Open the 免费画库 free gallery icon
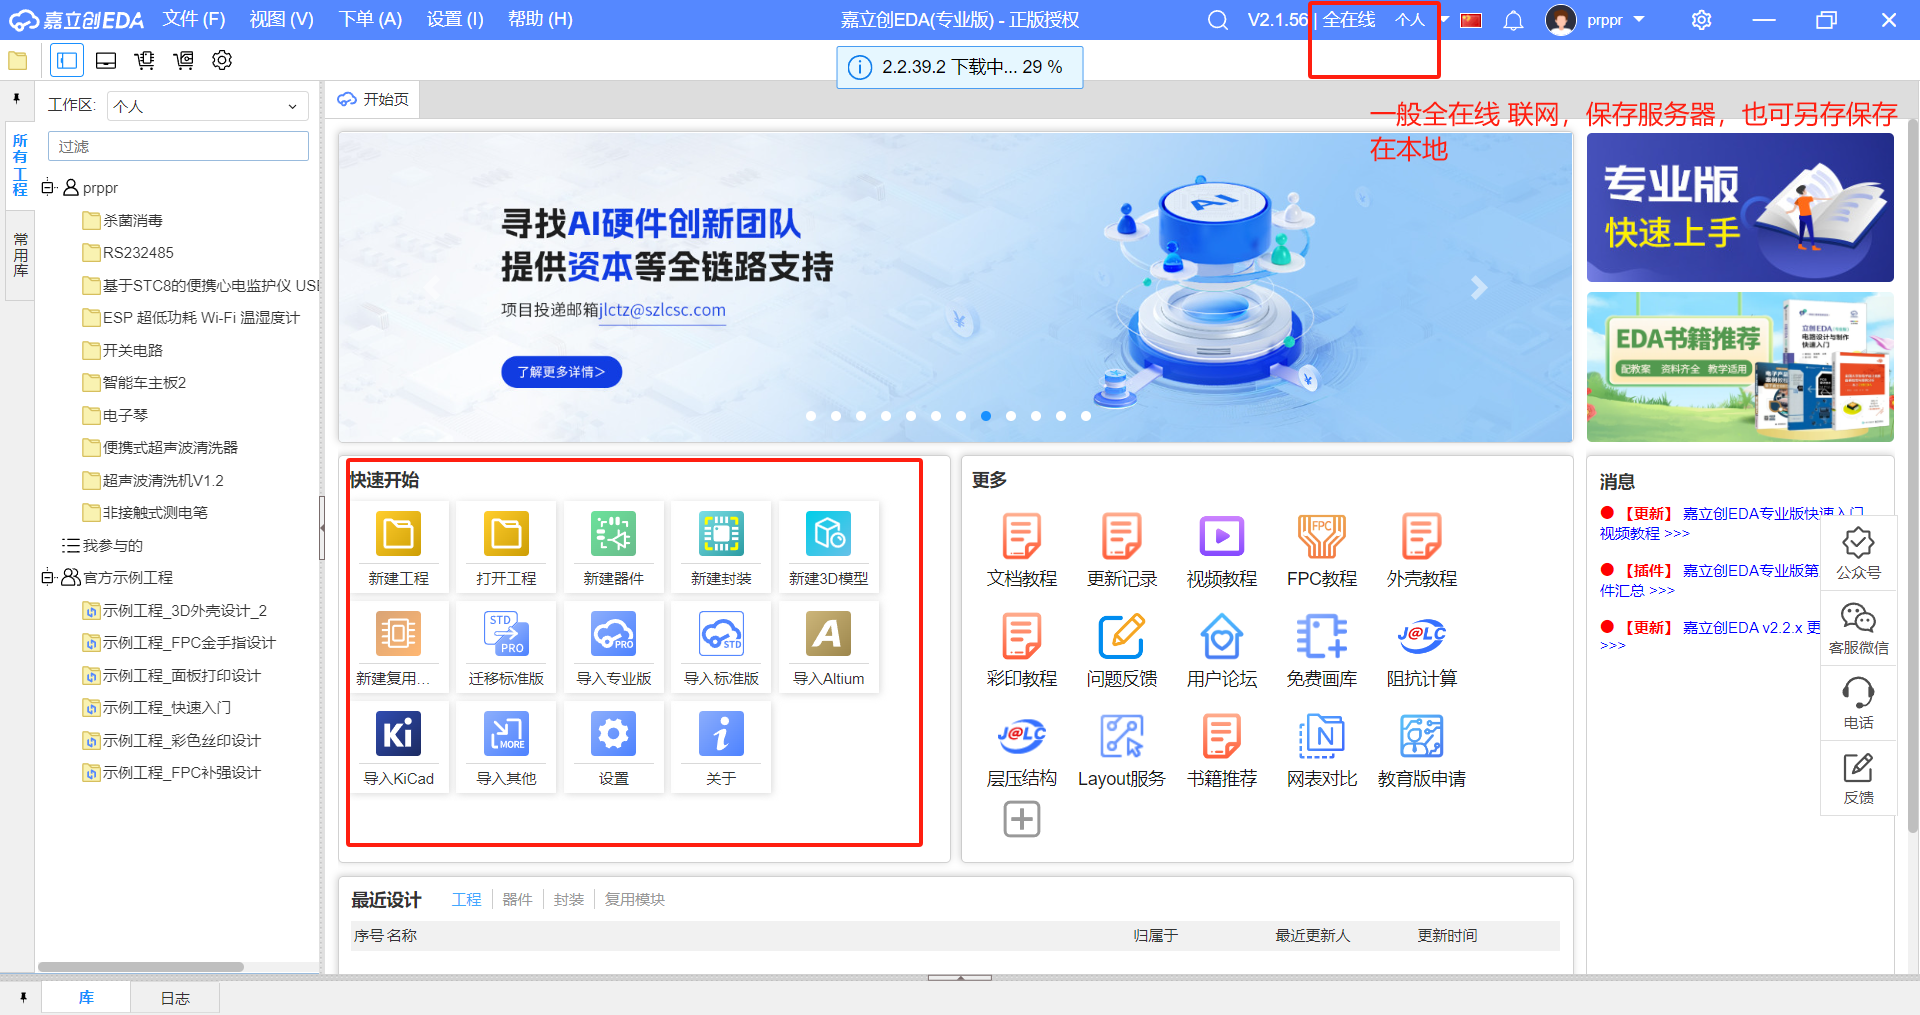This screenshot has height=1015, width=1920. click(x=1322, y=636)
